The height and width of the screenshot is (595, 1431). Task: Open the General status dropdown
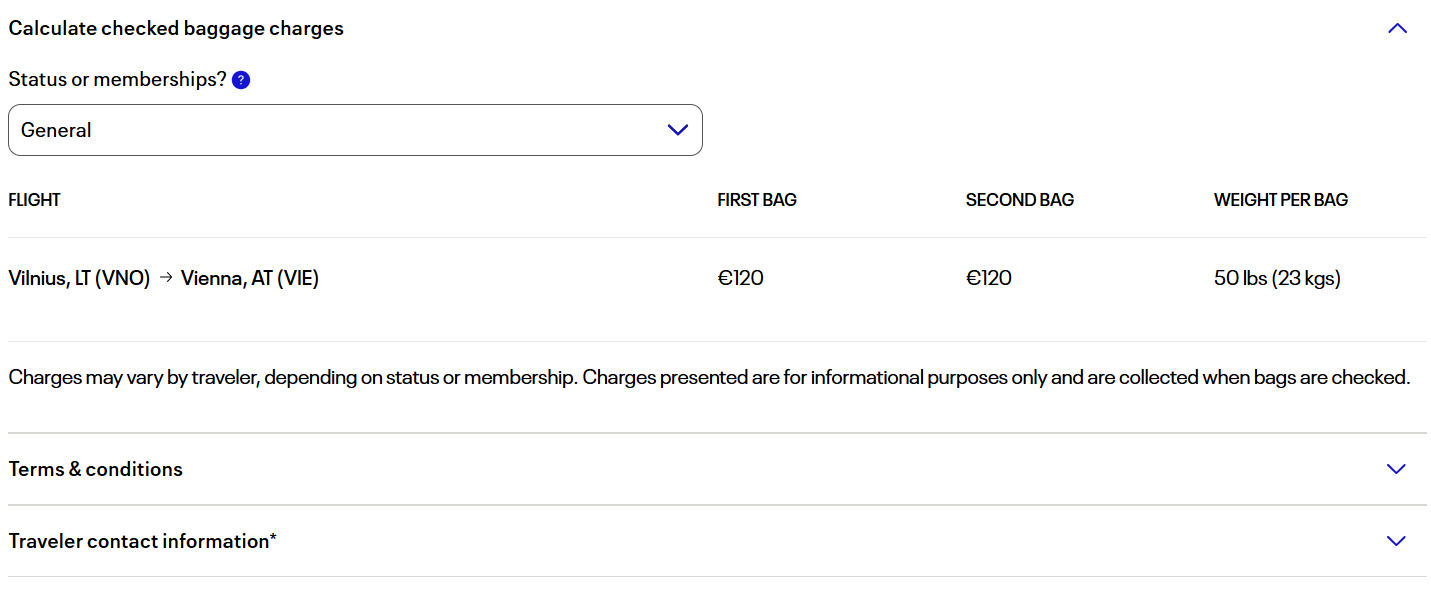point(355,130)
